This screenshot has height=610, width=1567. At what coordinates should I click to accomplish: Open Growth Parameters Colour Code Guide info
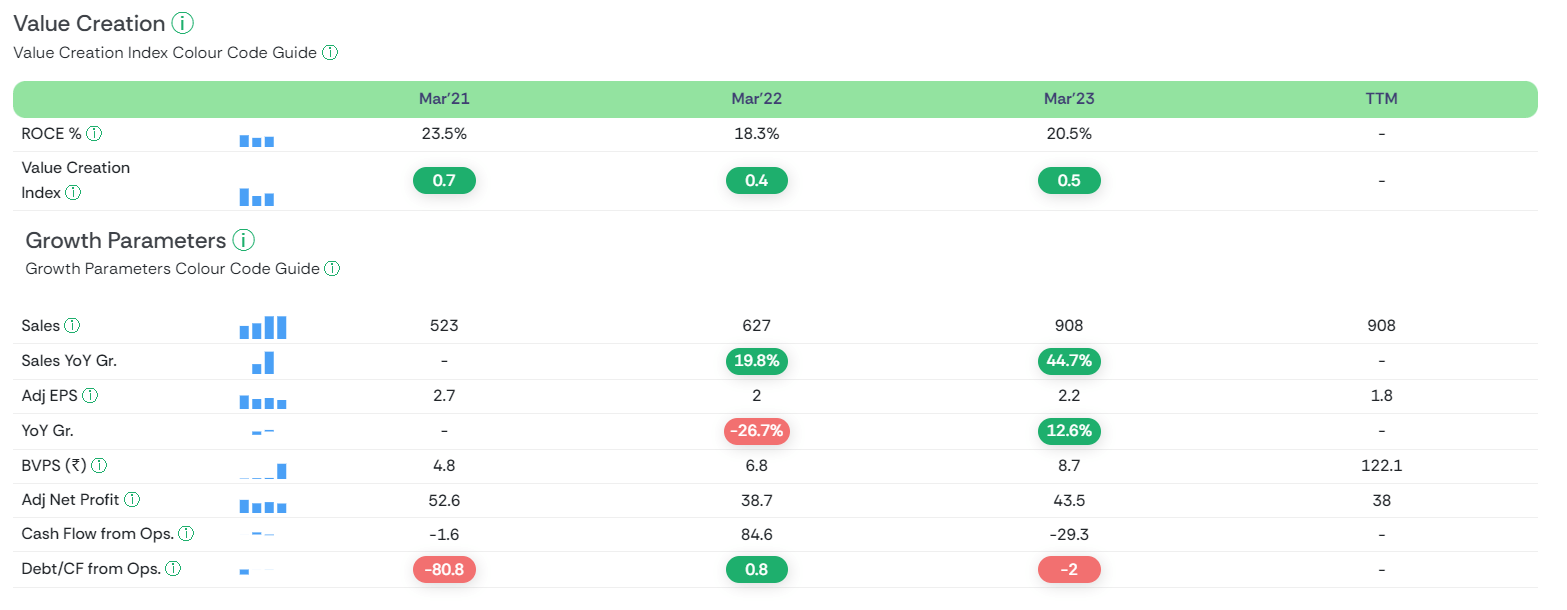[332, 269]
